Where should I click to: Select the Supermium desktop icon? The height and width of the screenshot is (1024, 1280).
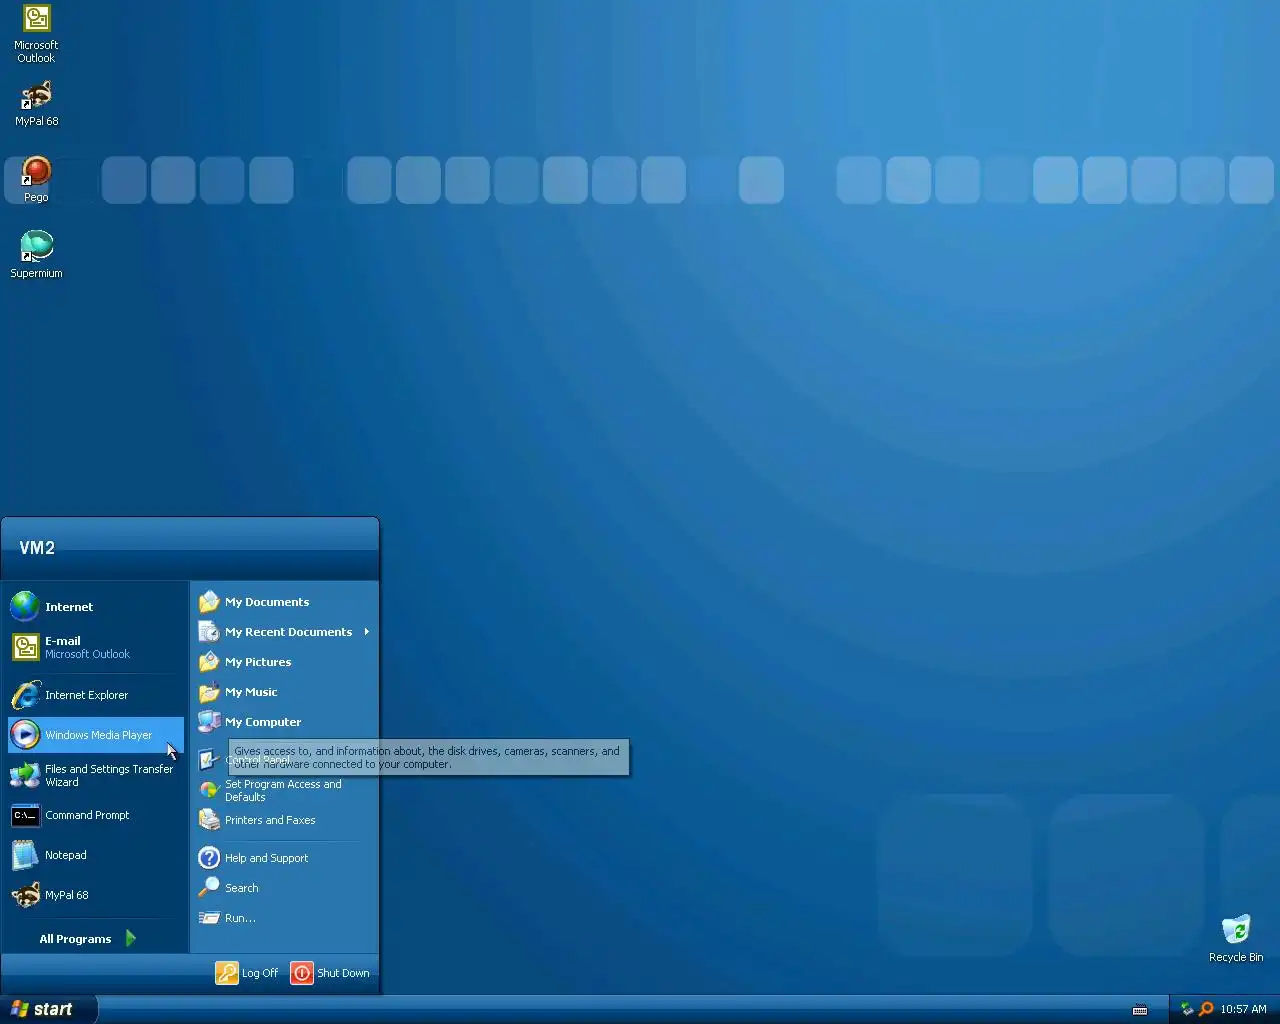coord(36,254)
